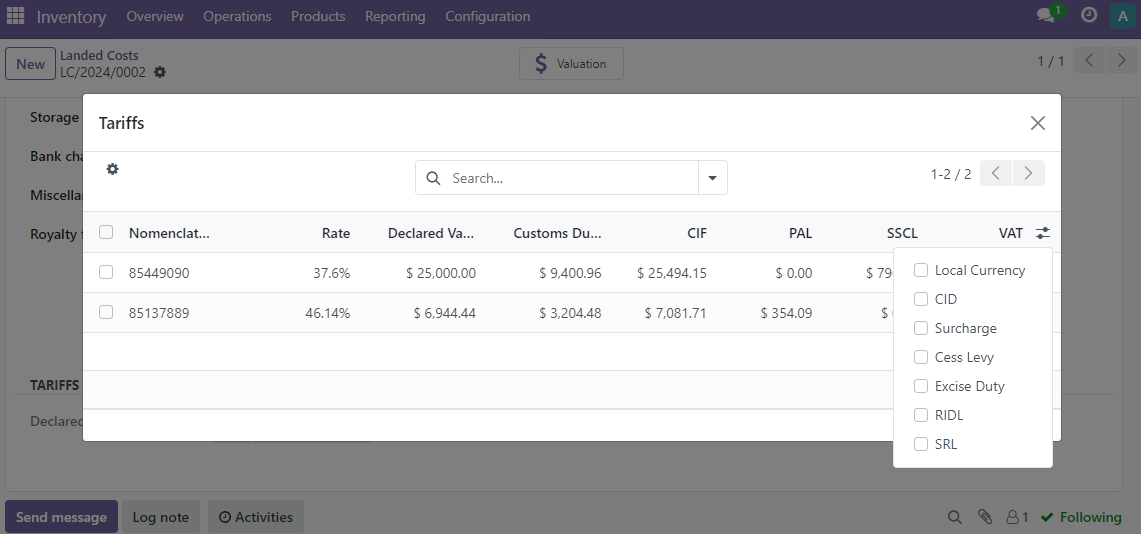Go to next page in Tariffs pager

pos(1029,174)
